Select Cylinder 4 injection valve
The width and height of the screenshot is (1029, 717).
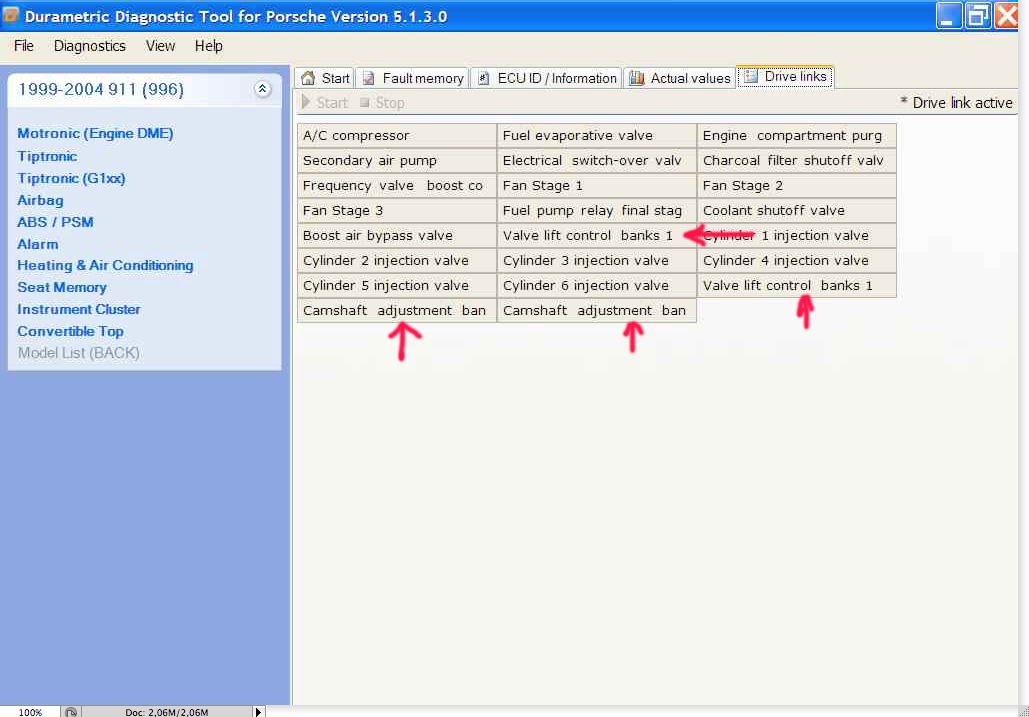tap(797, 260)
